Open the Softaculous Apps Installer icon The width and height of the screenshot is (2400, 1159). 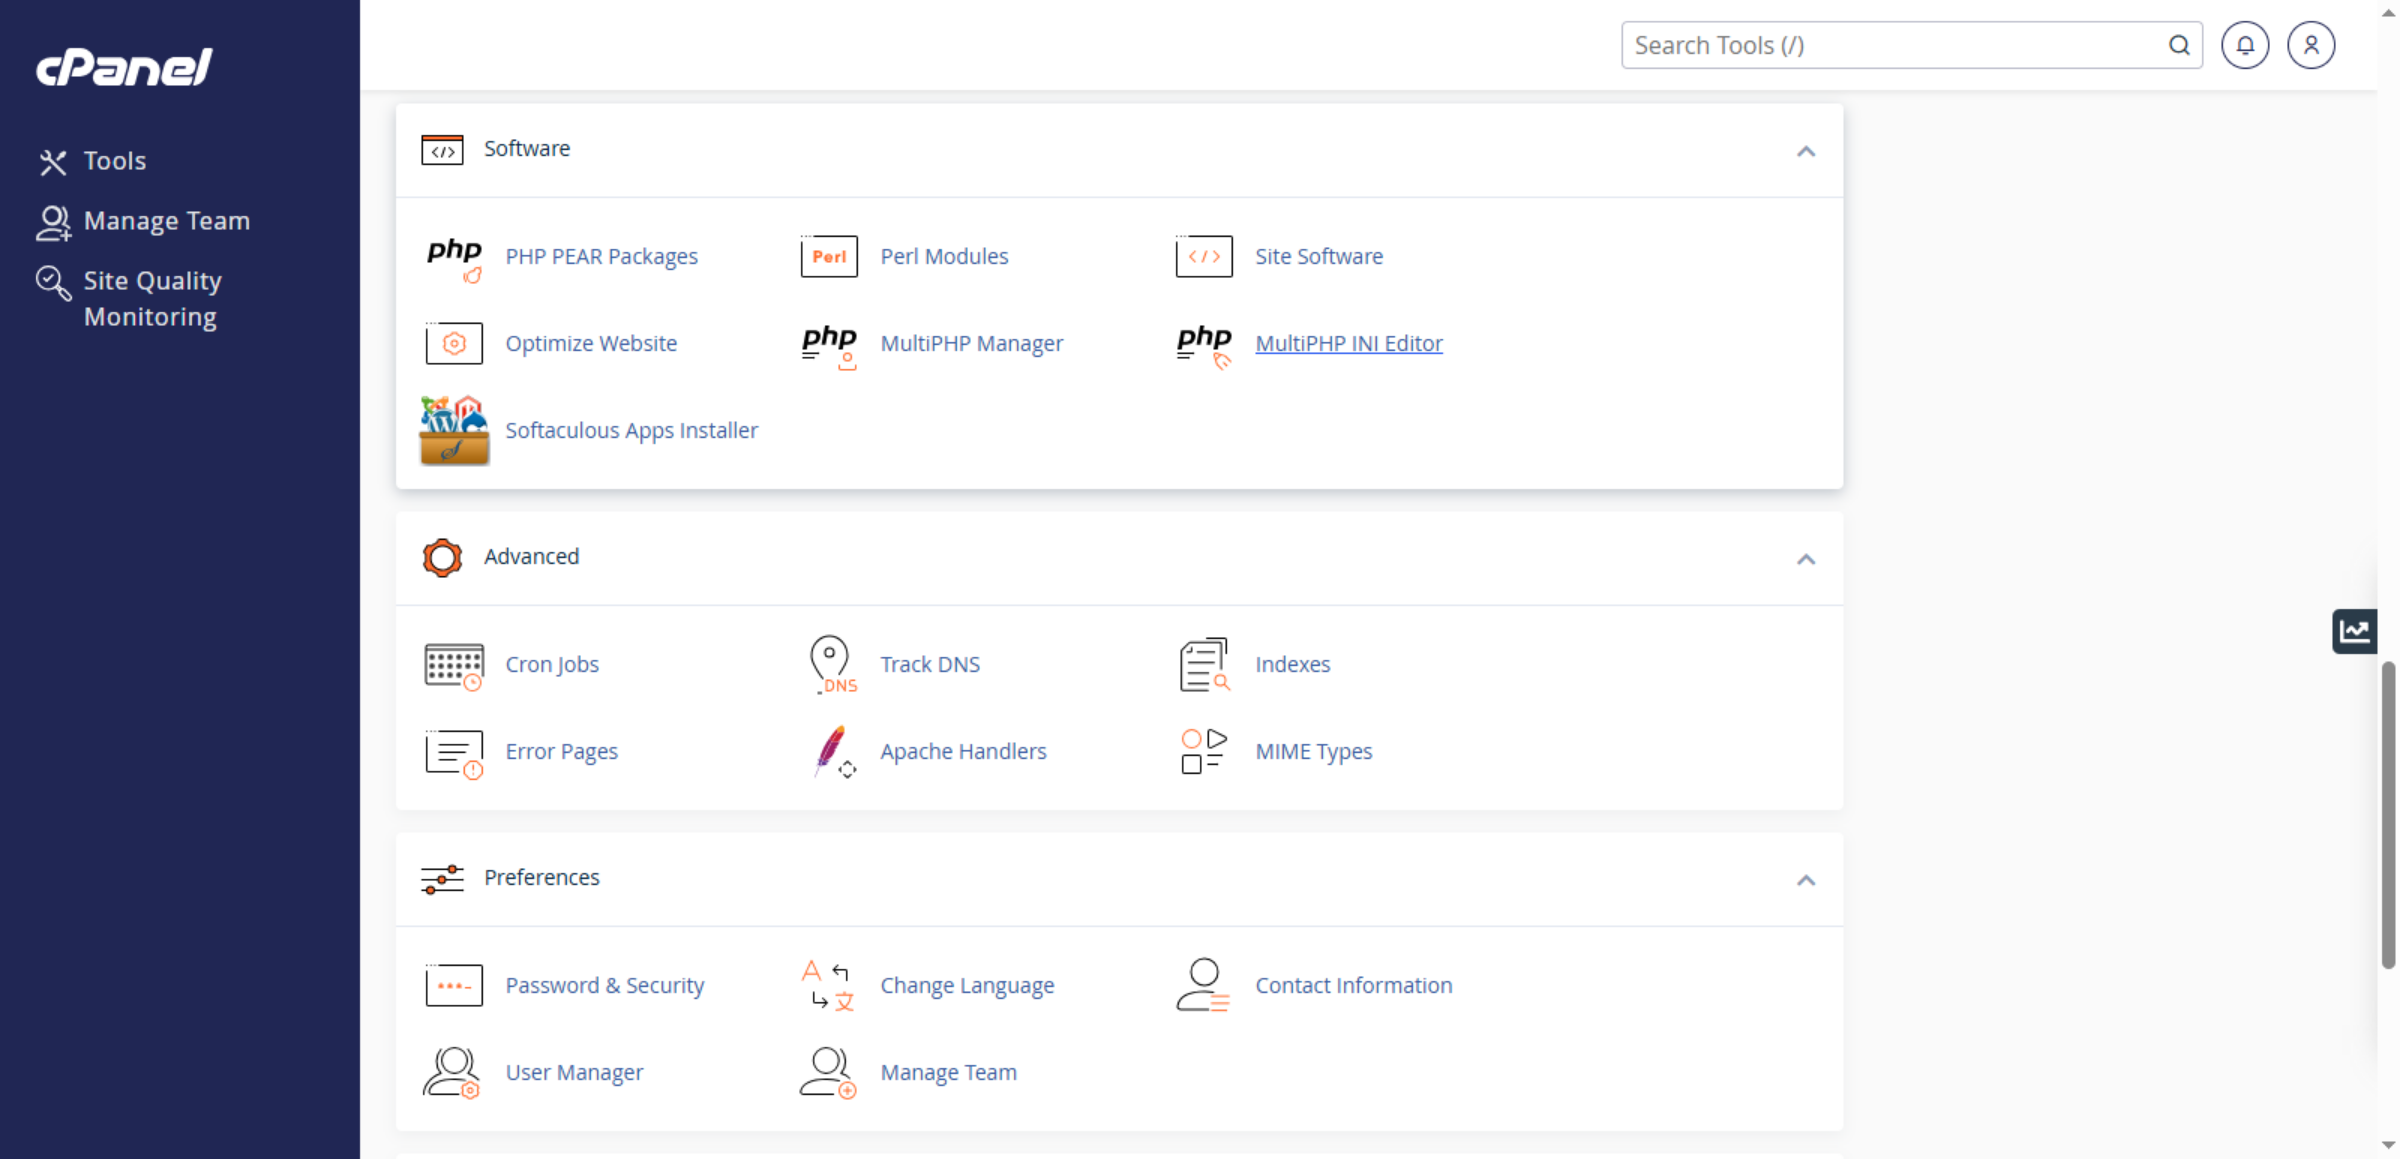point(454,430)
